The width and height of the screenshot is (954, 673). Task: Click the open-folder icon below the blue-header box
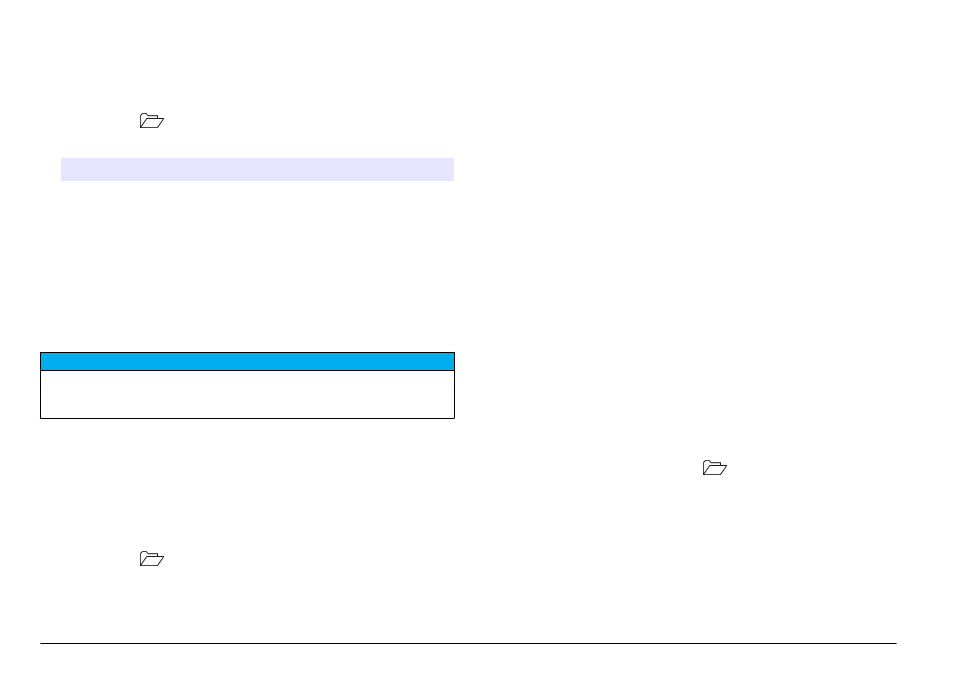point(151,559)
